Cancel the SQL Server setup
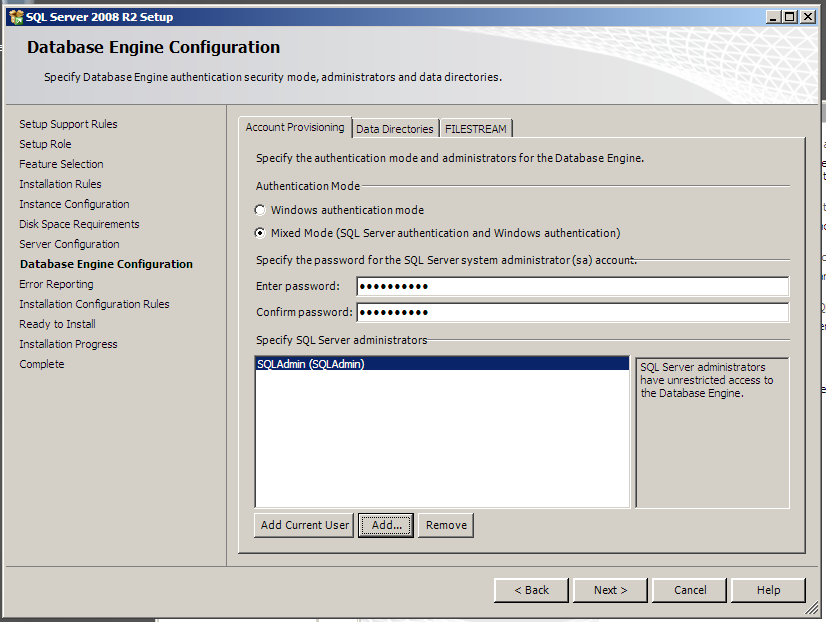 pyautogui.click(x=690, y=590)
